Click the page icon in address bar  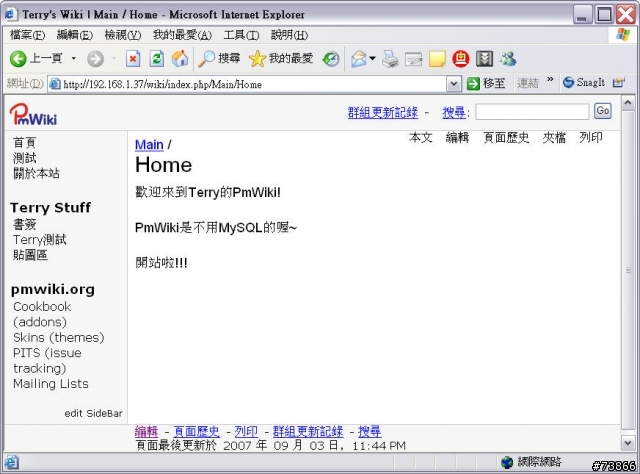point(55,84)
